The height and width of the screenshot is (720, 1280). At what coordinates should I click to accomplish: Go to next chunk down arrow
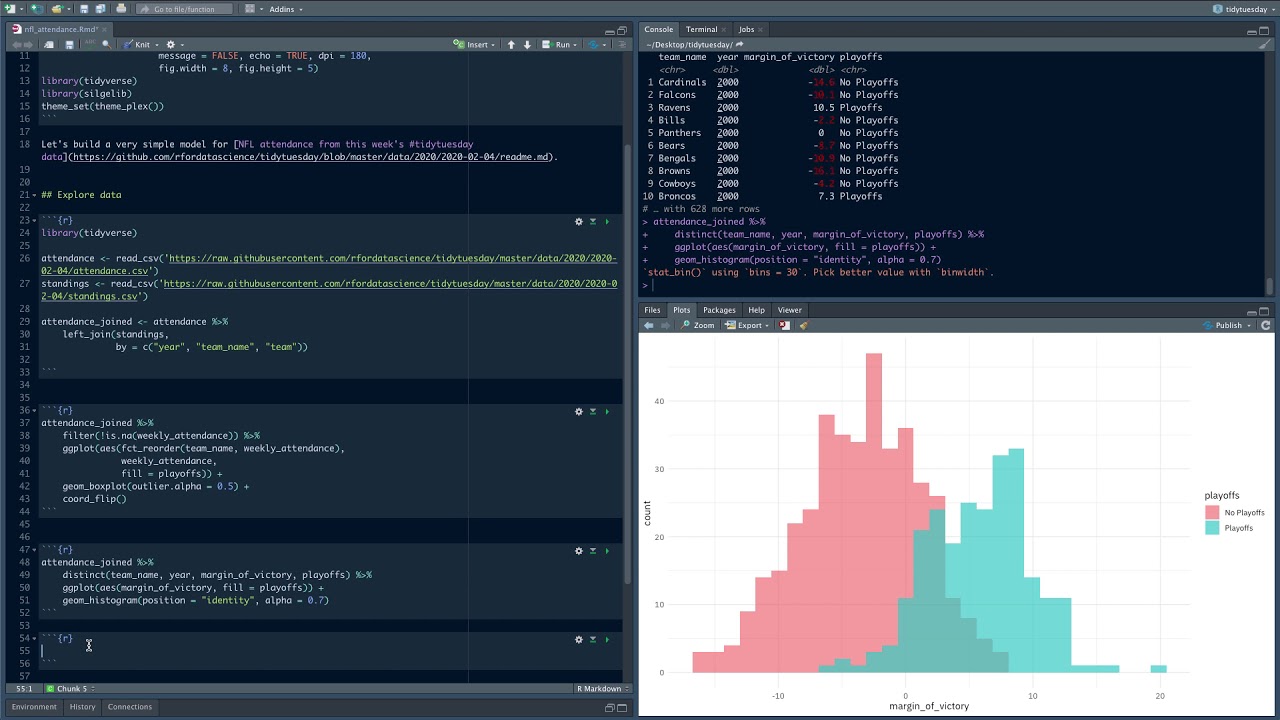(527, 45)
